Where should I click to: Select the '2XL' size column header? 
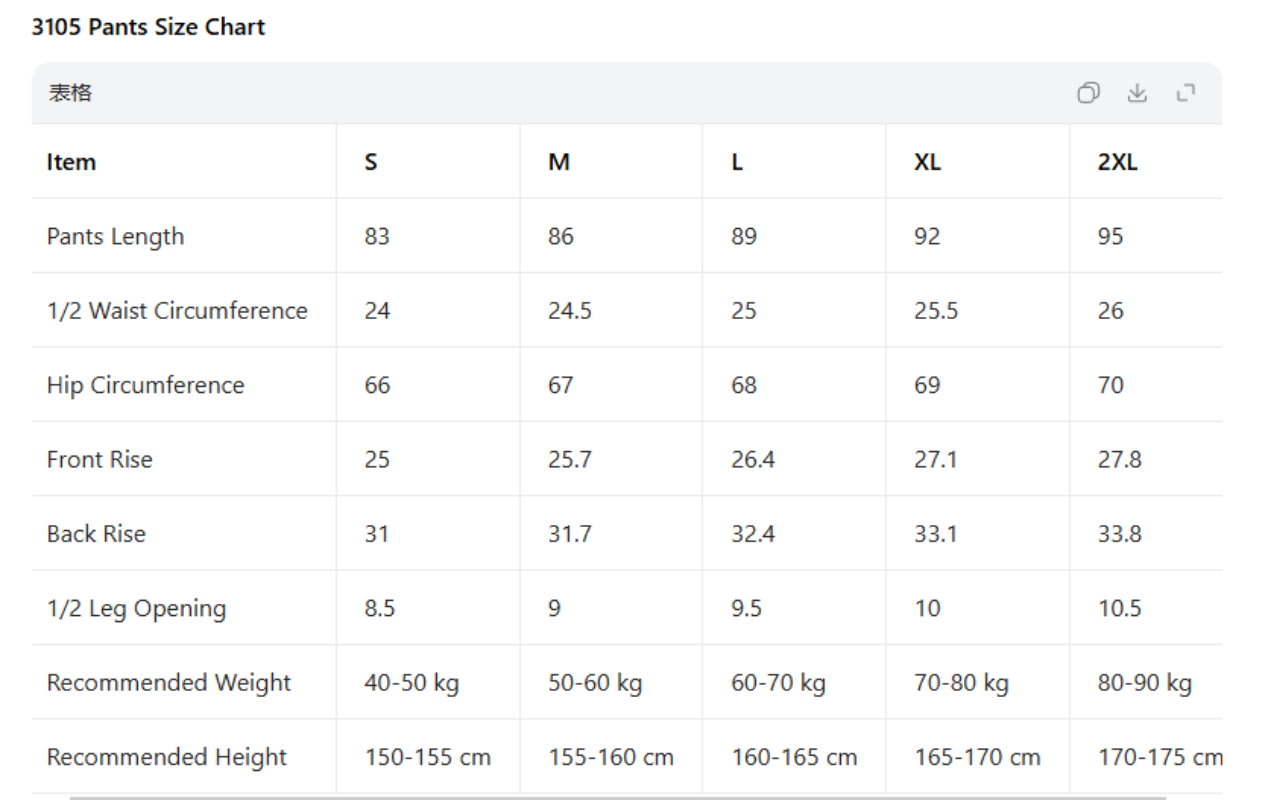tap(1117, 162)
